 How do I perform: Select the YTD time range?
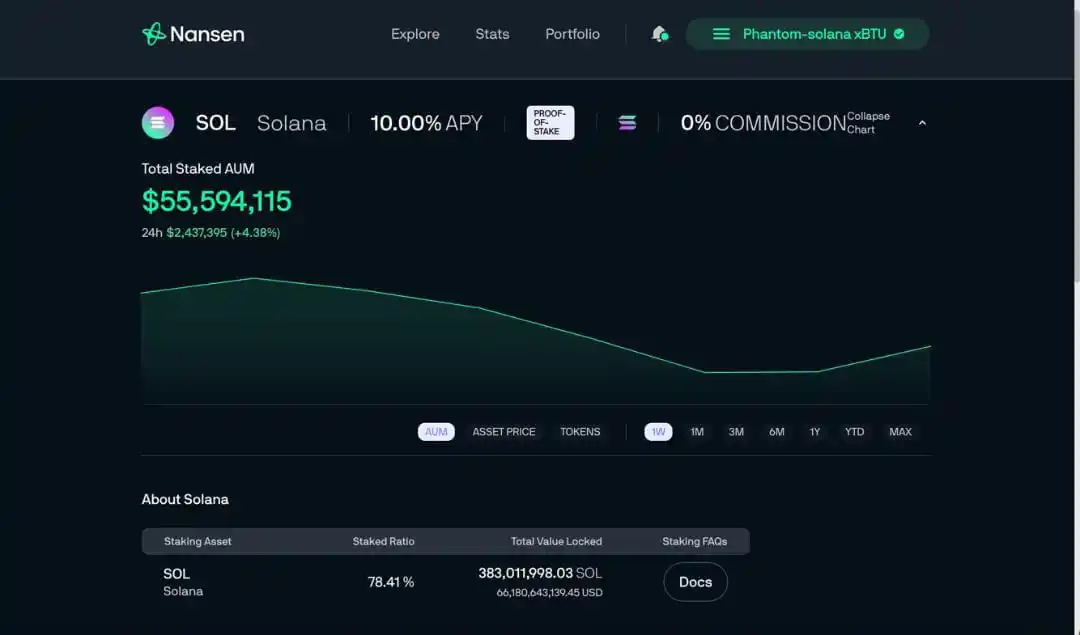pos(854,432)
